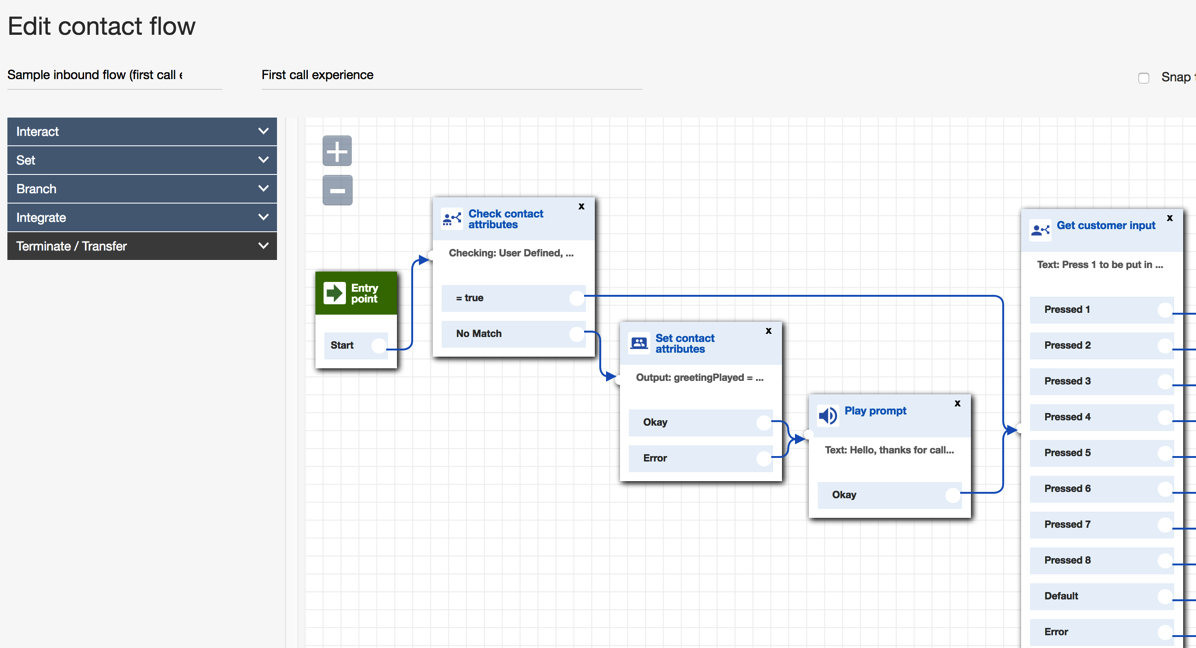Click the Check contact attributes block icon
The height and width of the screenshot is (648, 1196).
tap(452, 219)
